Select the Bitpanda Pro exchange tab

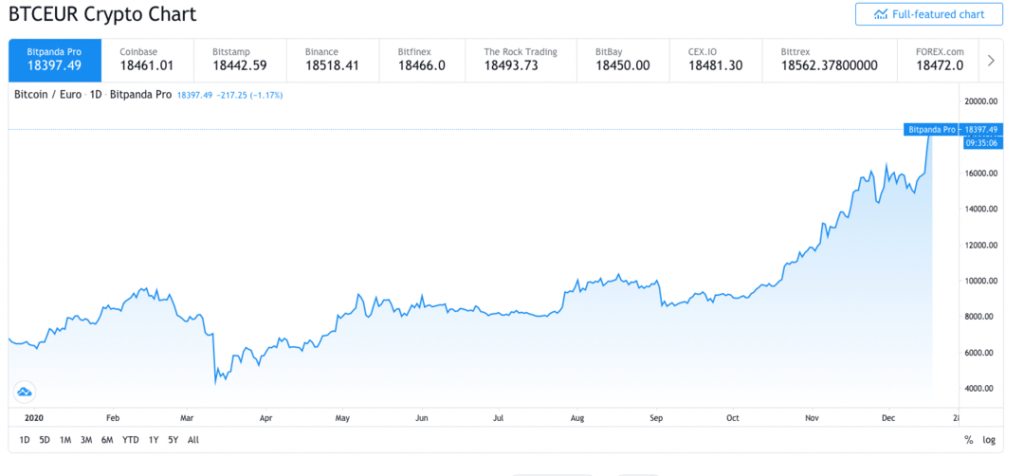coord(55,60)
